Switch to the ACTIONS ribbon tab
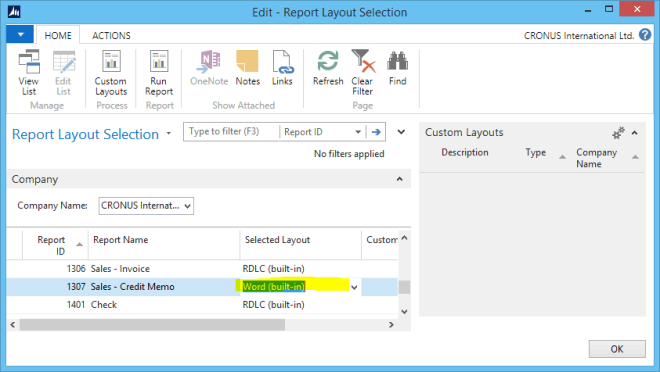This screenshot has height=372, width=660. (x=111, y=35)
